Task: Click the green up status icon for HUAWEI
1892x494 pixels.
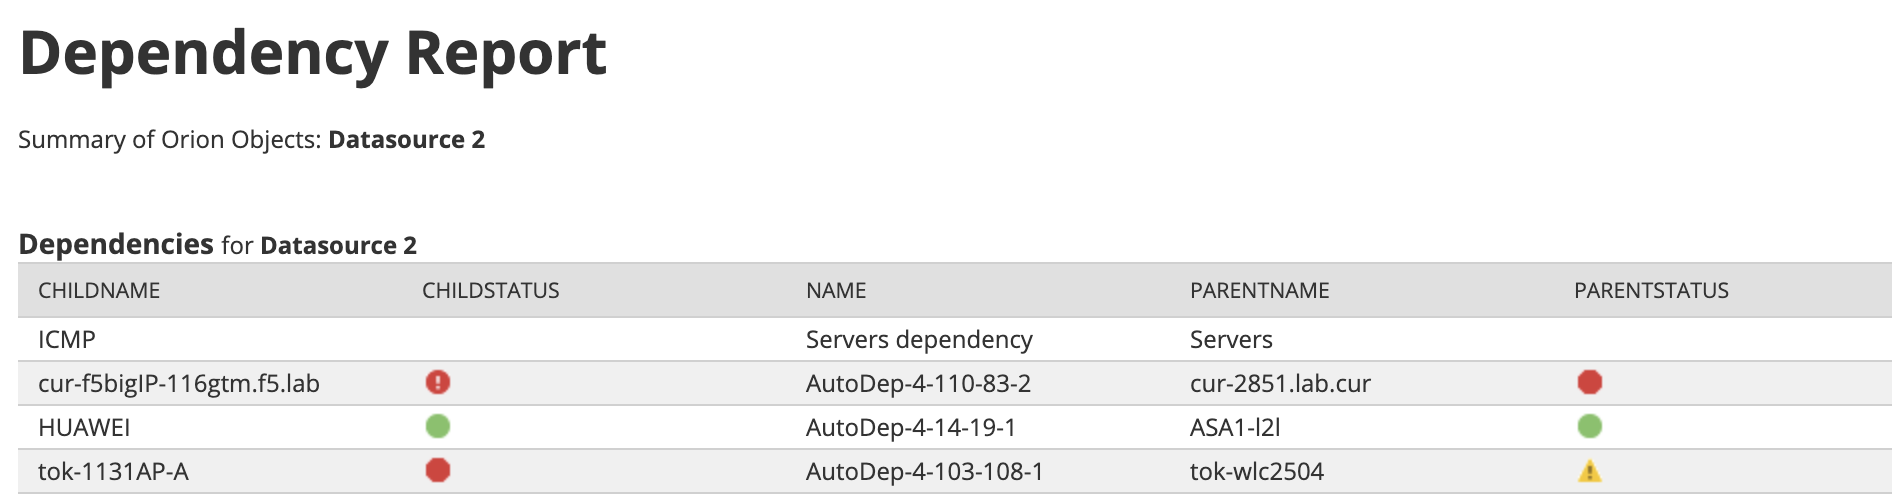Action: coord(438,426)
